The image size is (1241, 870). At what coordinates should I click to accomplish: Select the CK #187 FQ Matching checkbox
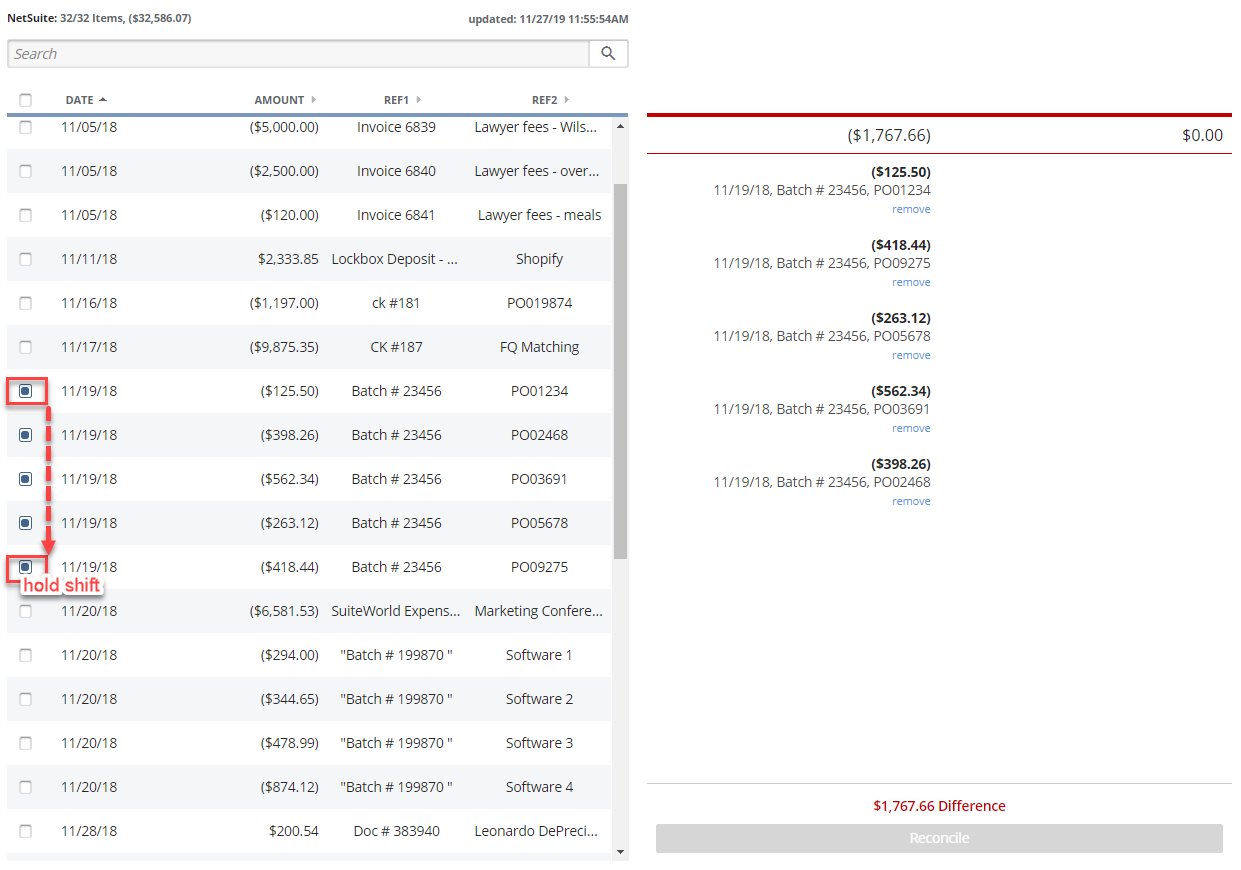[26, 347]
